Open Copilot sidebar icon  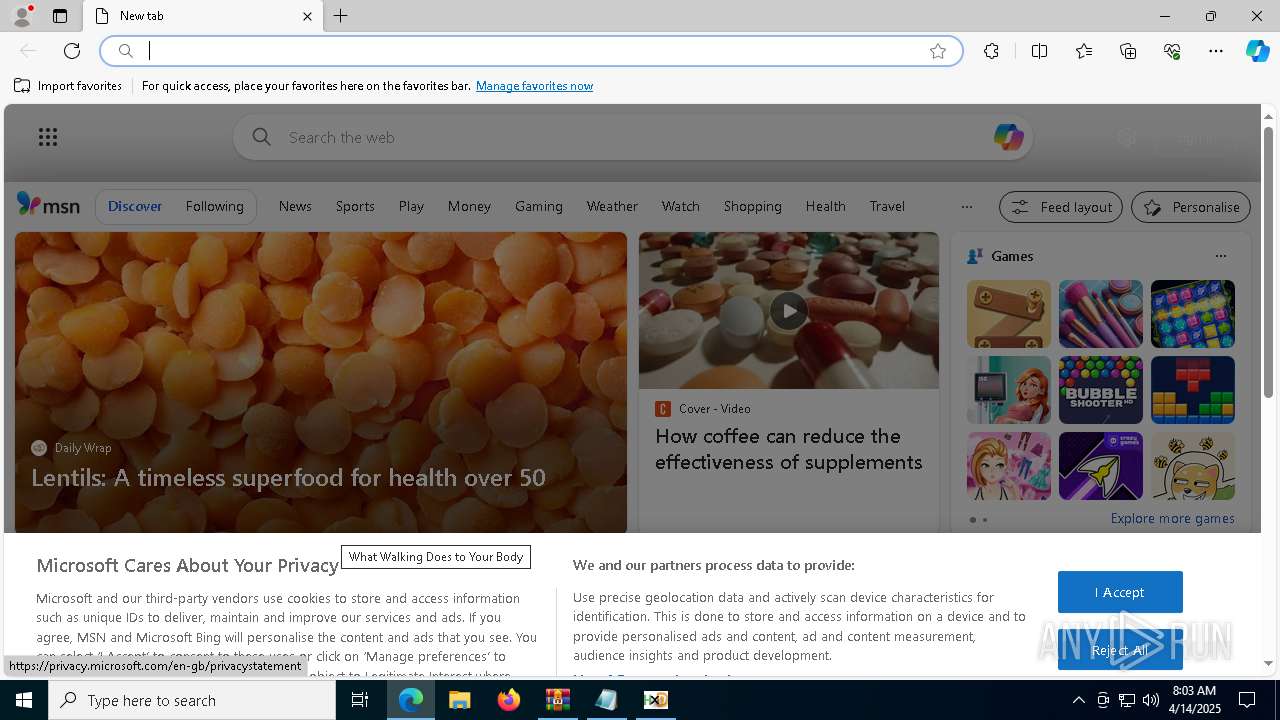tap(1257, 51)
